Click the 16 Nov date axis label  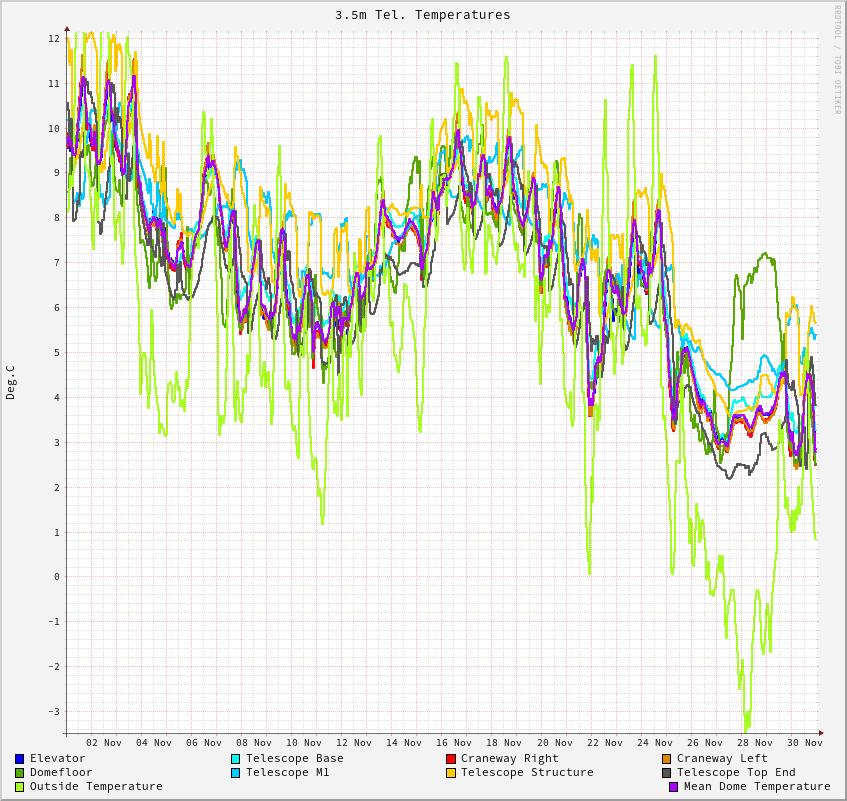454,743
